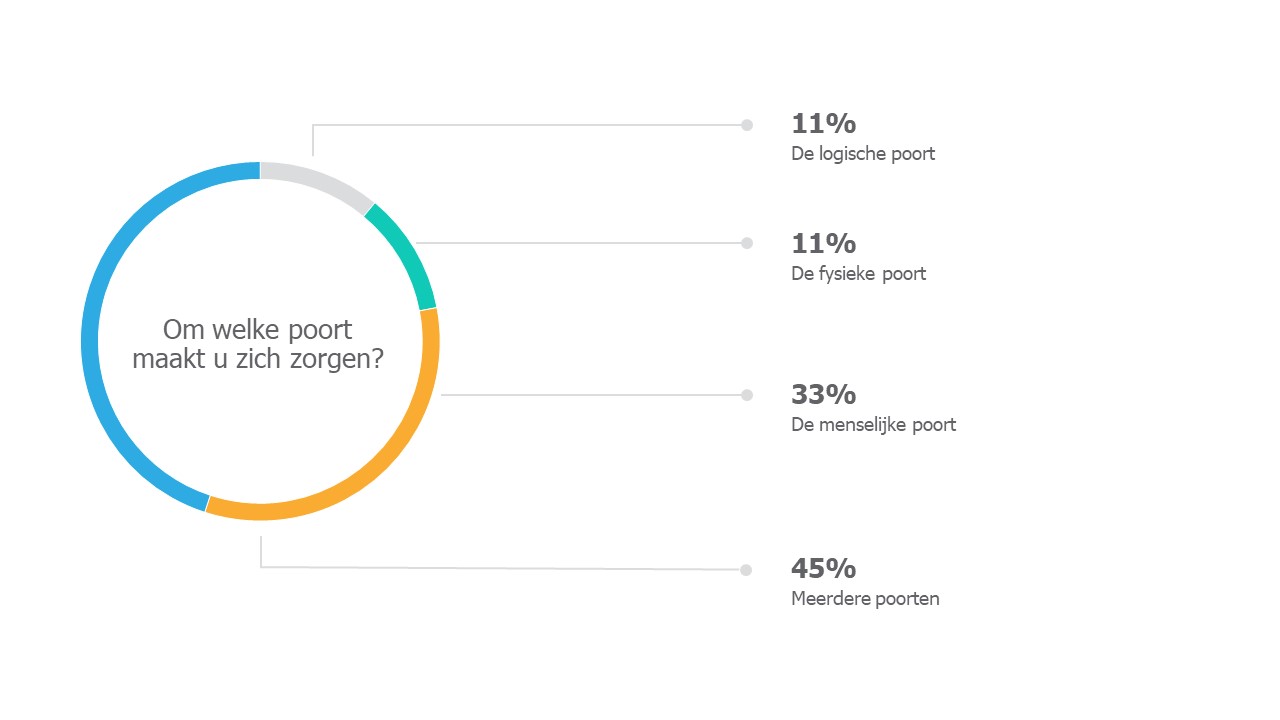Select the 'De menselijke poort' label
Viewport: 1280px width, 720px height.
(873, 425)
